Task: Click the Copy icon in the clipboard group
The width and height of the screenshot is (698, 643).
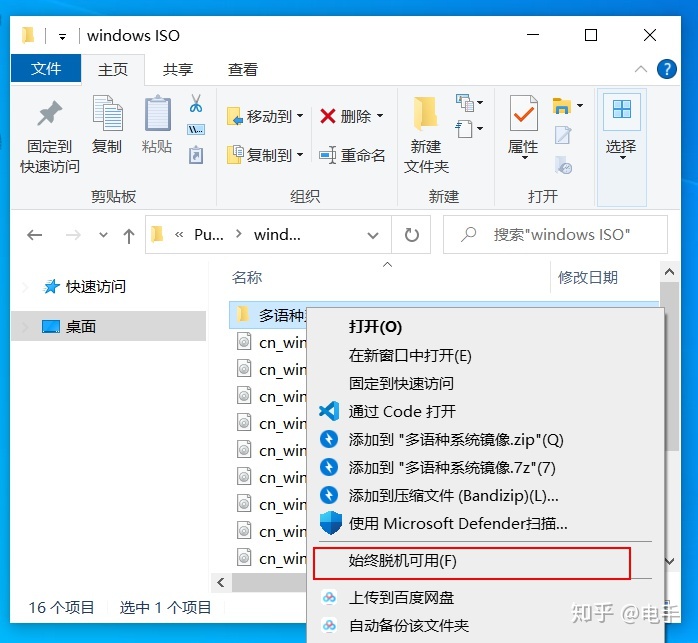Action: 107,113
